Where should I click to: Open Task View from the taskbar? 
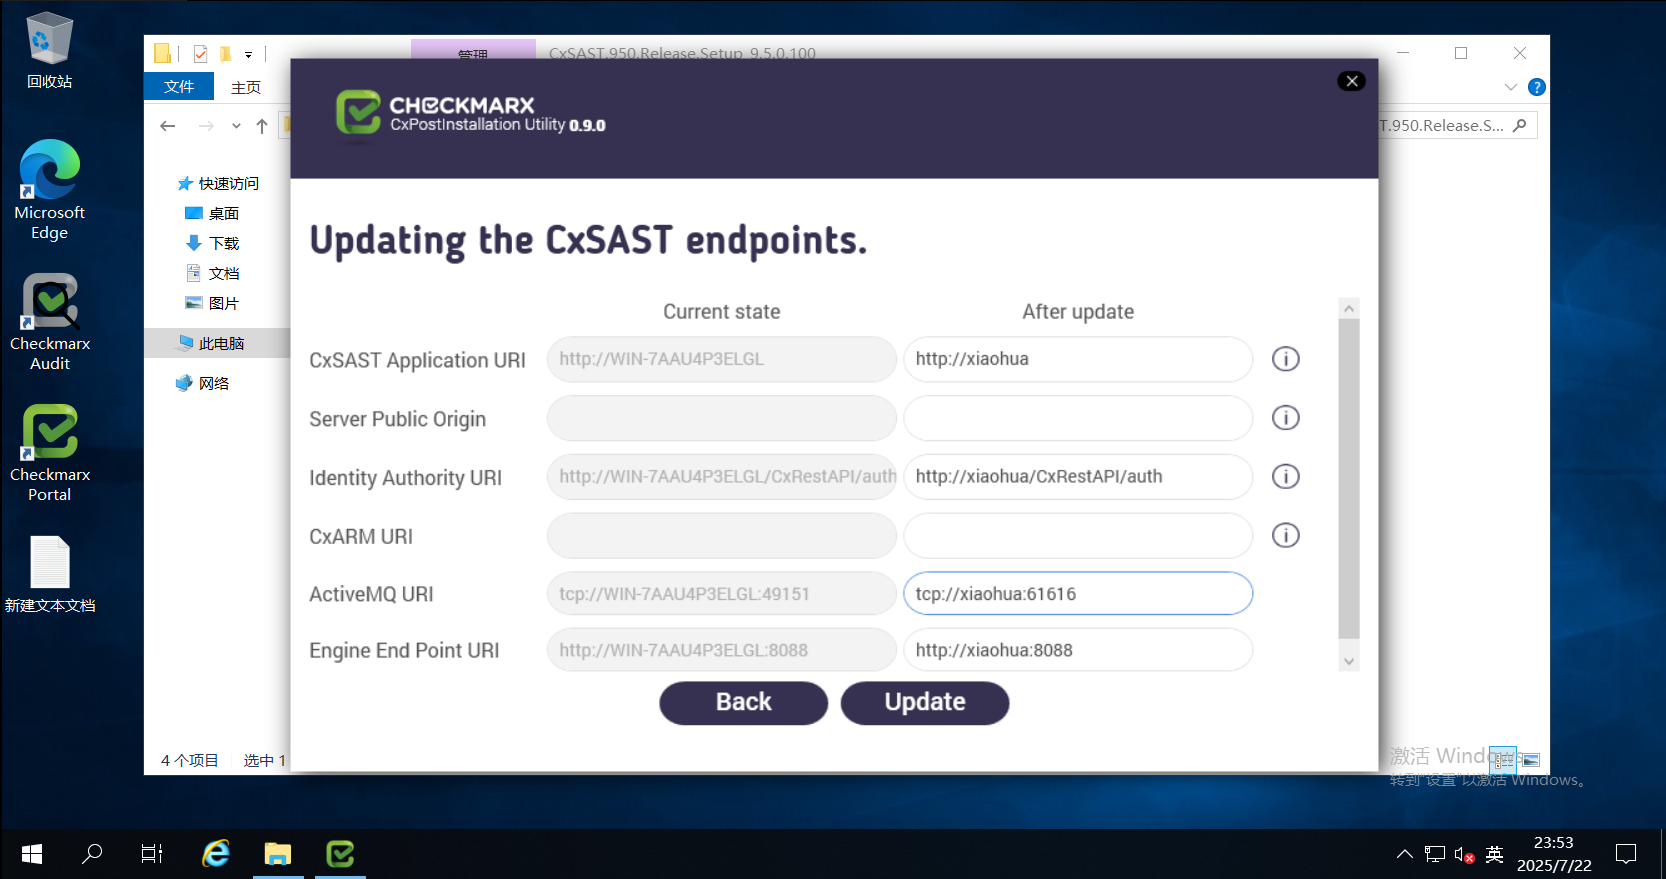[x=152, y=854]
